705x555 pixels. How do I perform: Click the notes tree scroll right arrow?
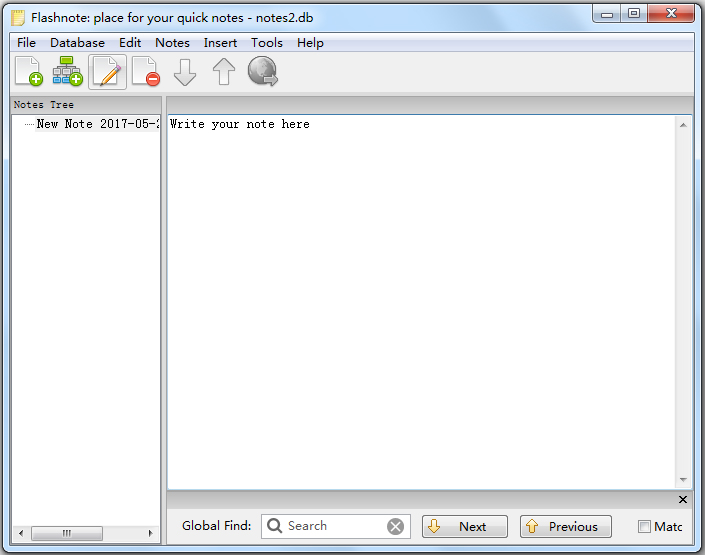click(x=150, y=533)
